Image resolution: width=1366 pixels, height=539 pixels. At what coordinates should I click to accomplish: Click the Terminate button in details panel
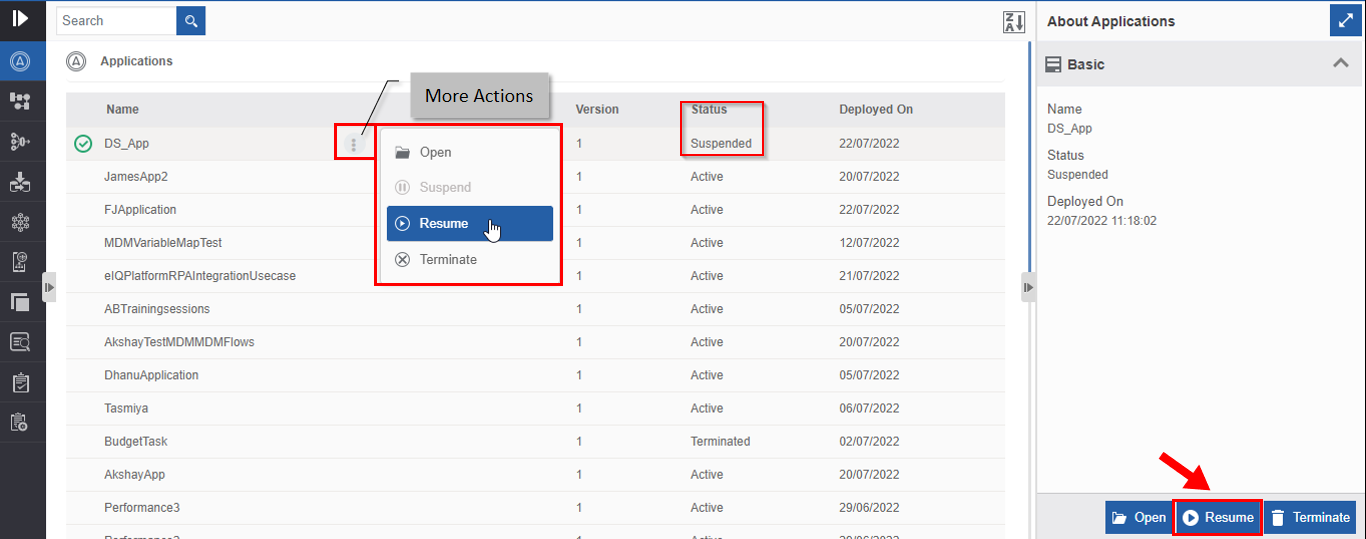[1311, 517]
